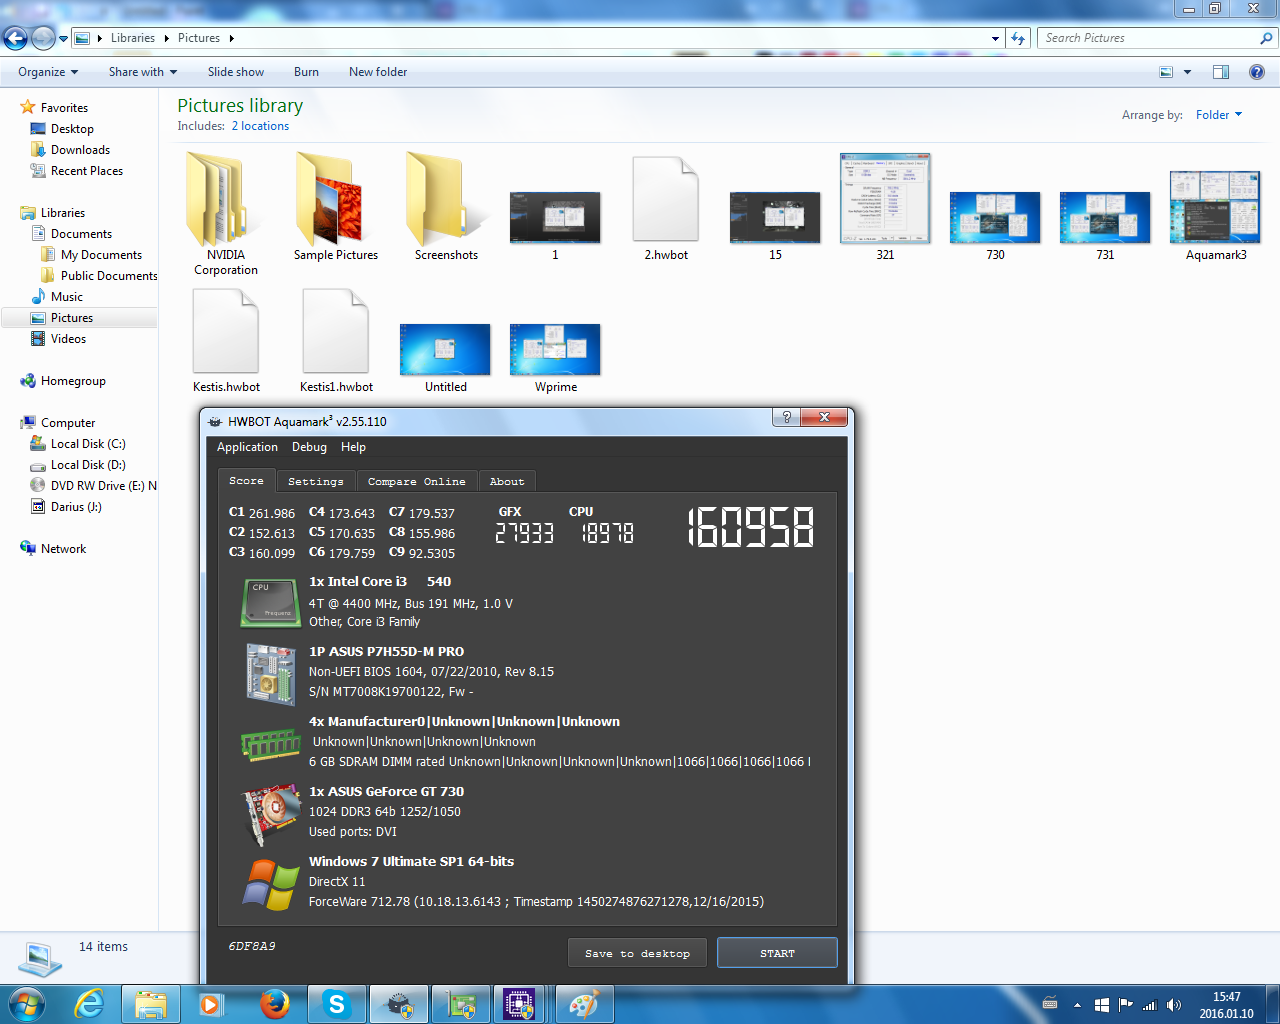The height and width of the screenshot is (1024, 1280).
Task: Toggle the preview pane icon in Explorer
Action: [x=1220, y=72]
